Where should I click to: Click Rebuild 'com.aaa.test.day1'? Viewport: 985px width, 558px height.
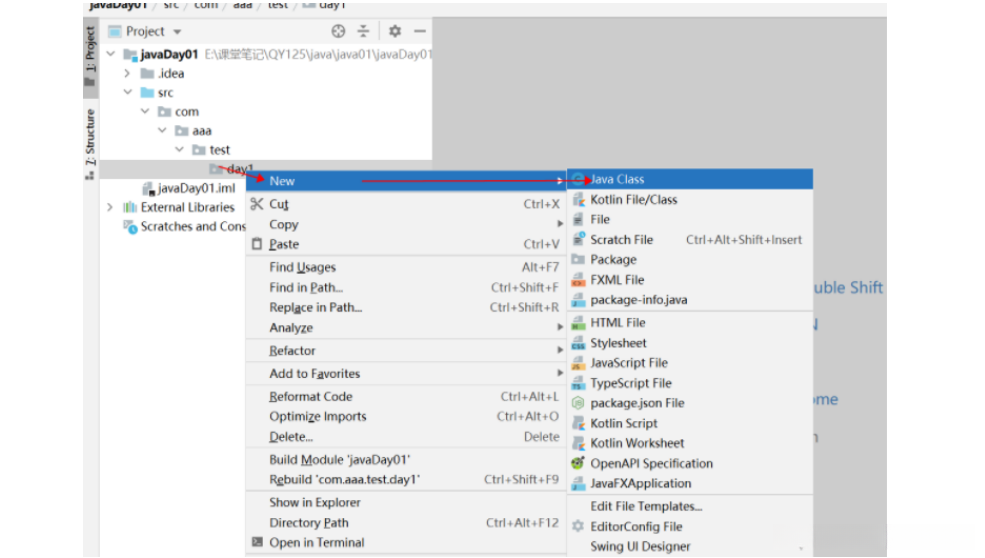pyautogui.click(x=406, y=479)
